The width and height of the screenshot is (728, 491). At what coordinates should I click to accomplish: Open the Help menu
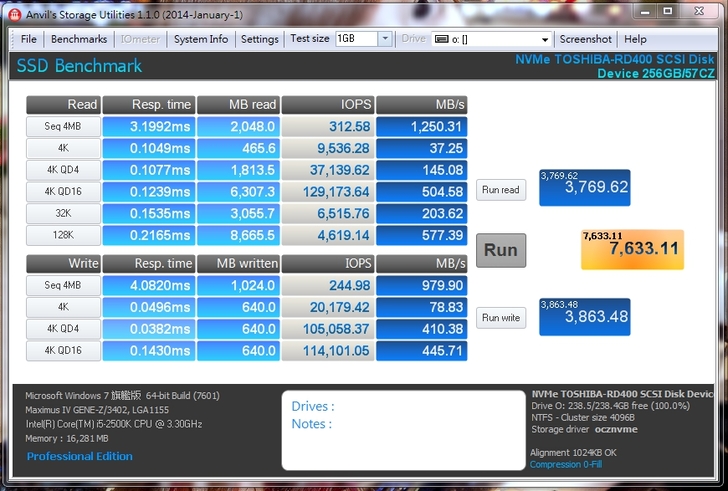click(635, 39)
